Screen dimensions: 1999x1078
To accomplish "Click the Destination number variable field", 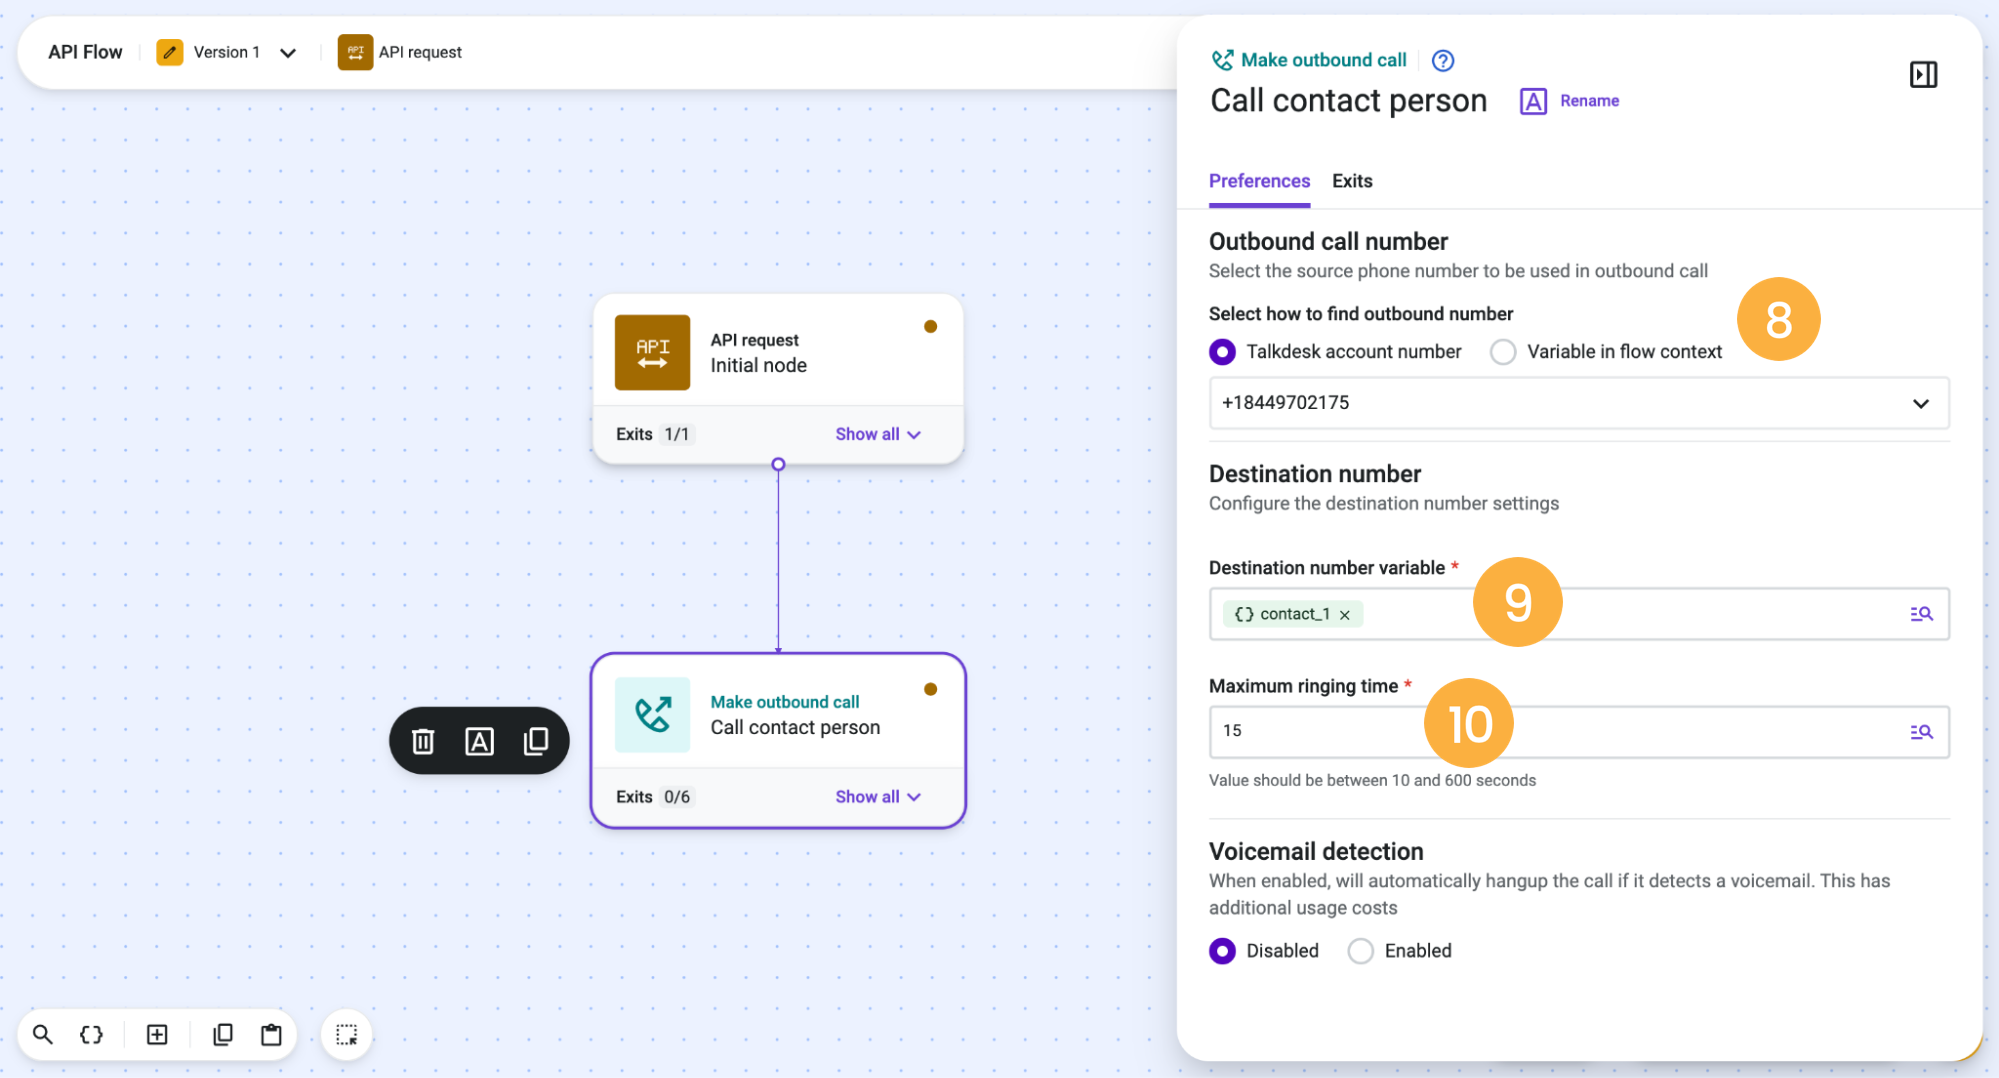I will click(1579, 614).
